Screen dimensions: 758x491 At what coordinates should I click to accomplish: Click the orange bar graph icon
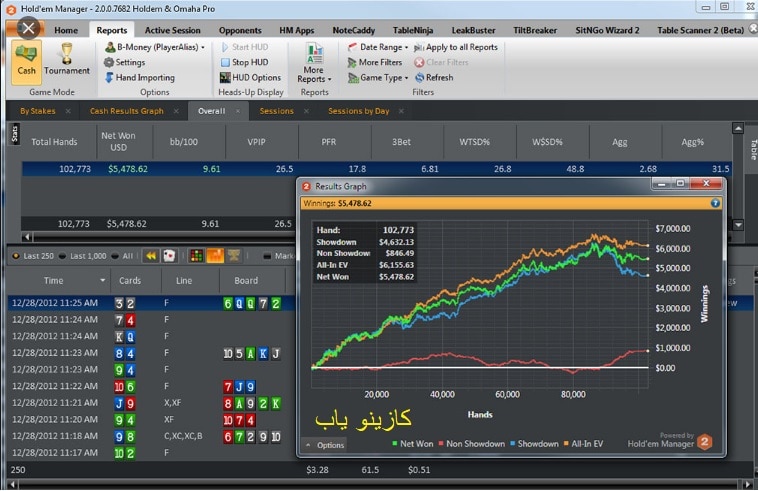click(x=215, y=256)
